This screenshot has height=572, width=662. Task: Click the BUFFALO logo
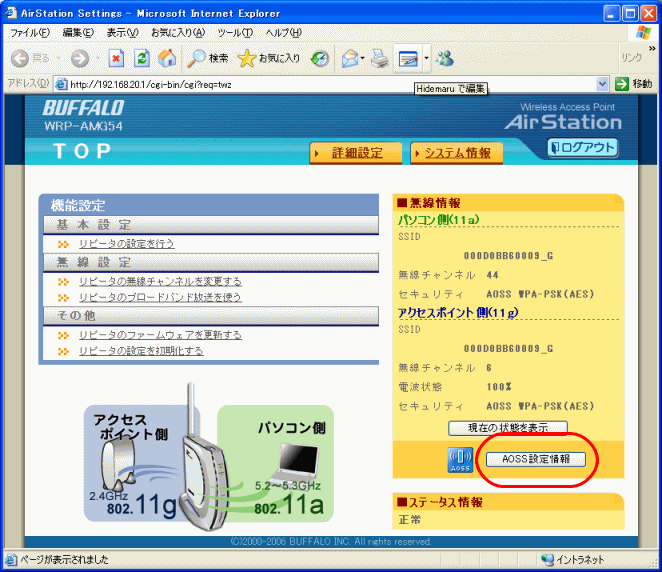click(83, 108)
